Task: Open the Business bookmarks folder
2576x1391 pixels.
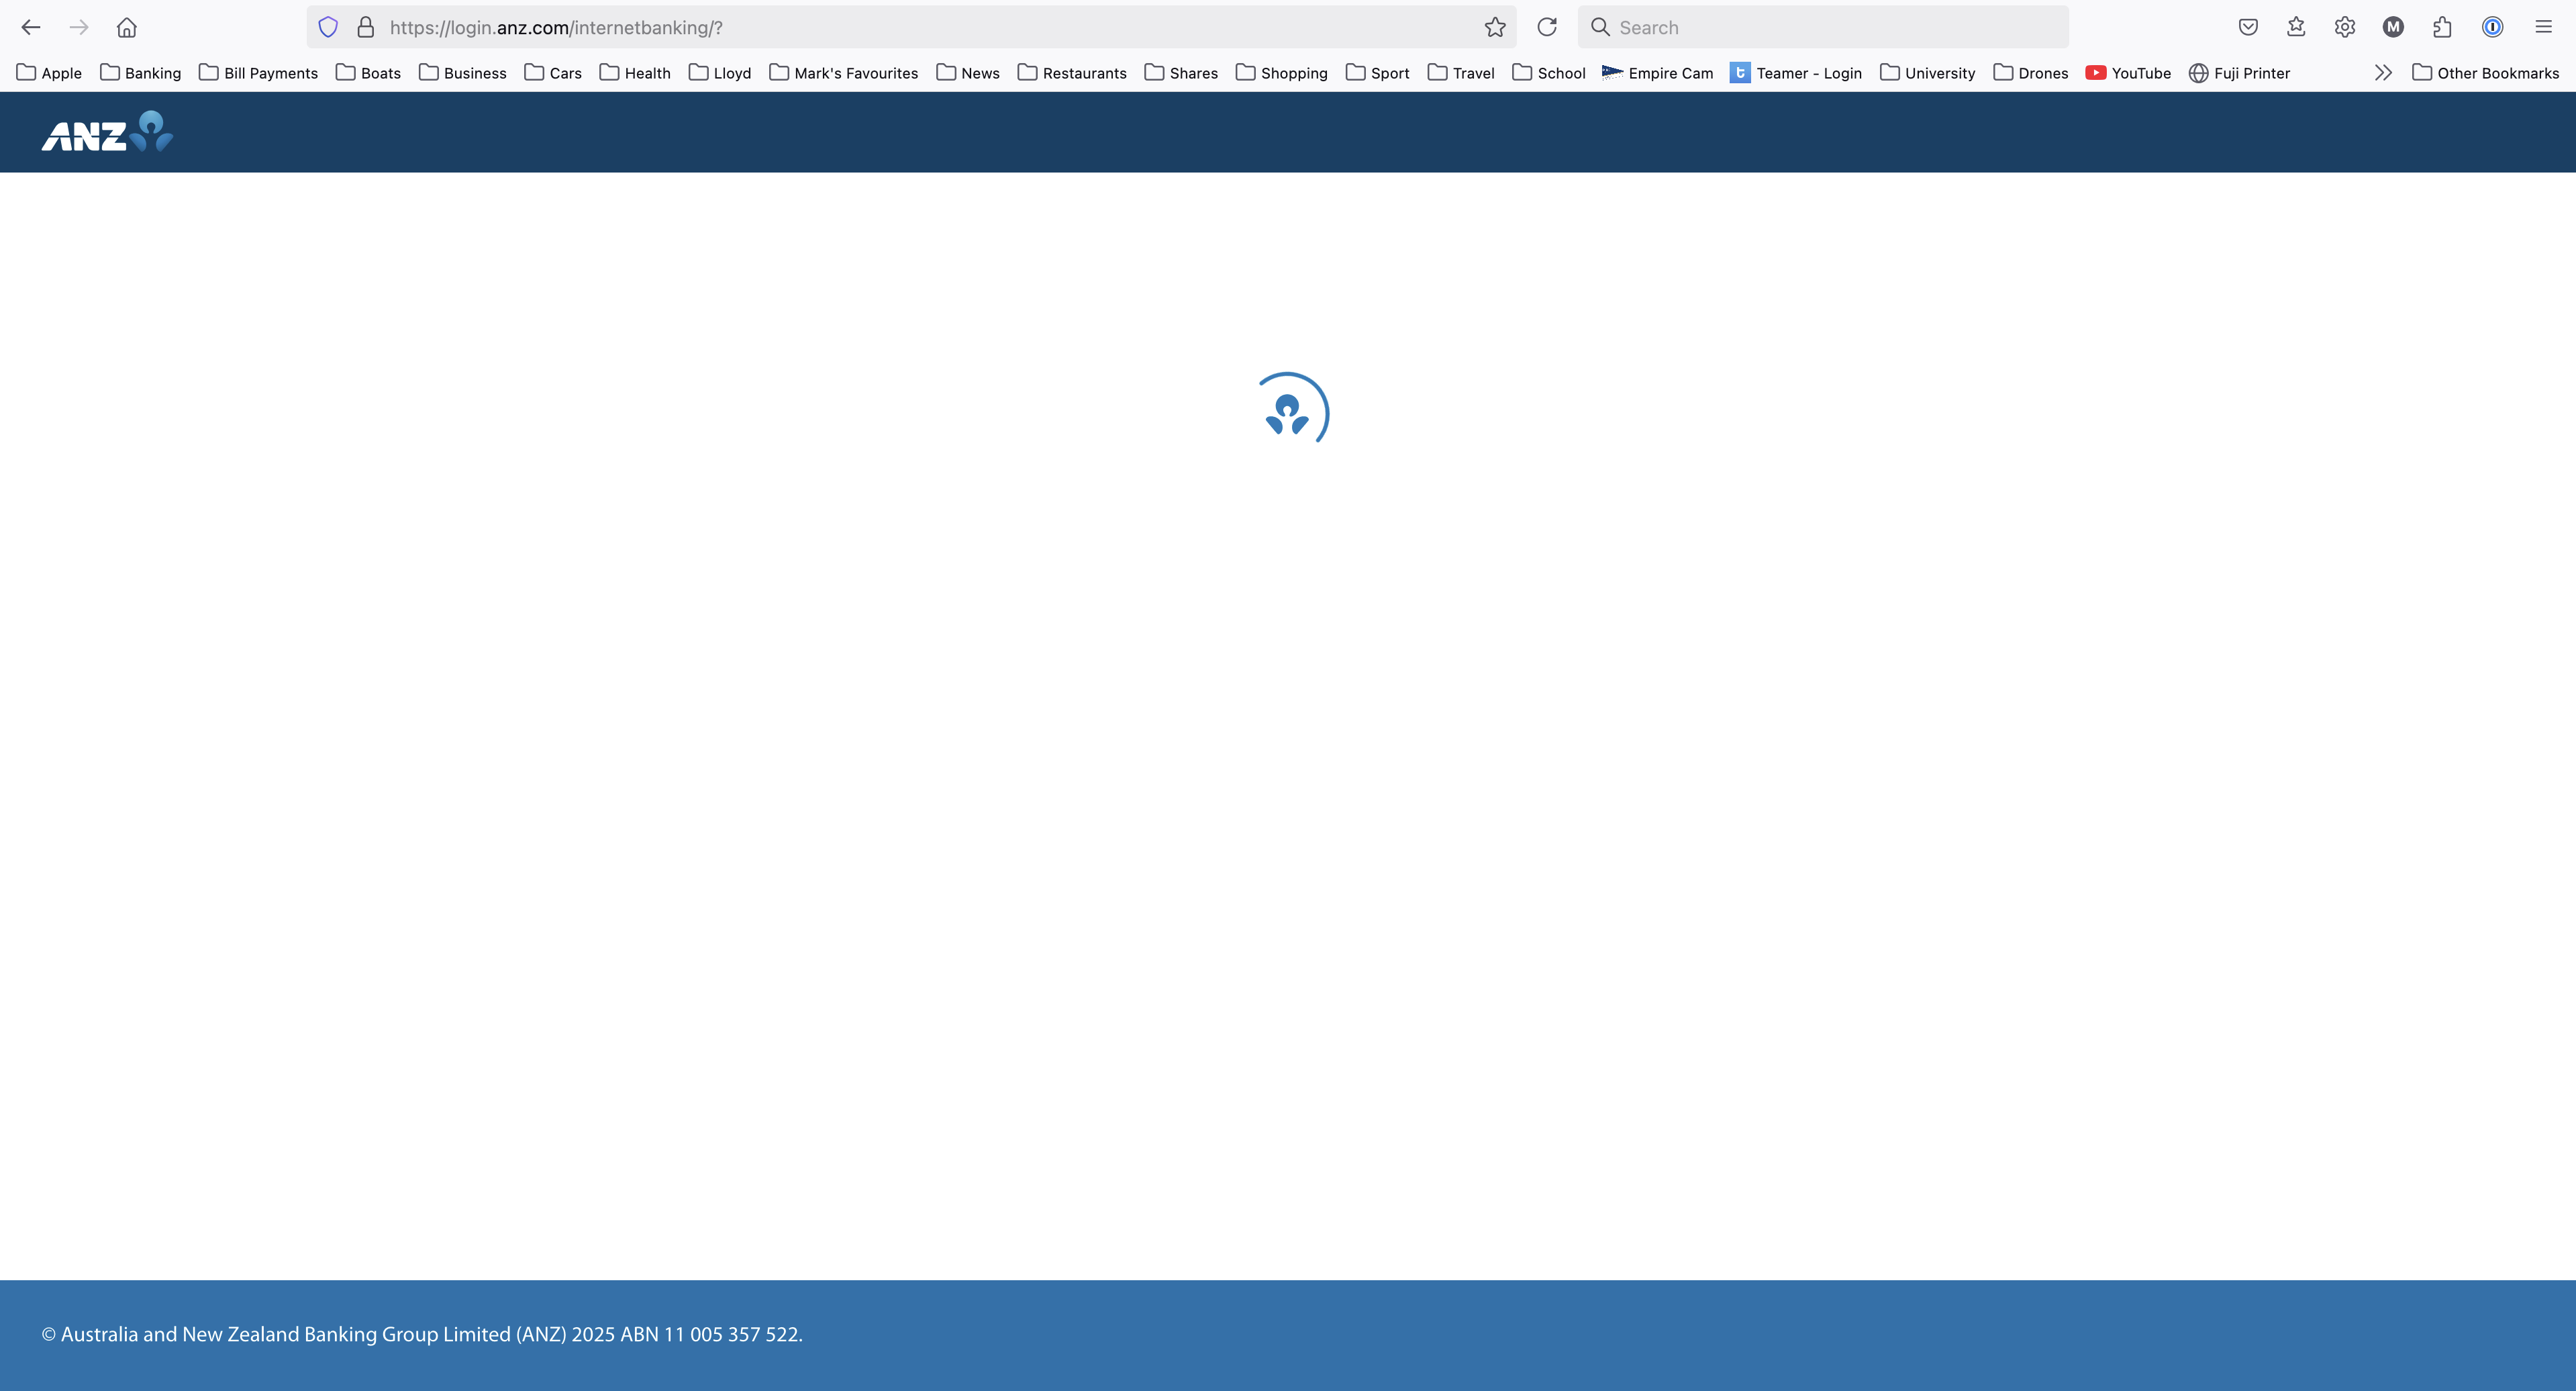Action: pos(462,73)
